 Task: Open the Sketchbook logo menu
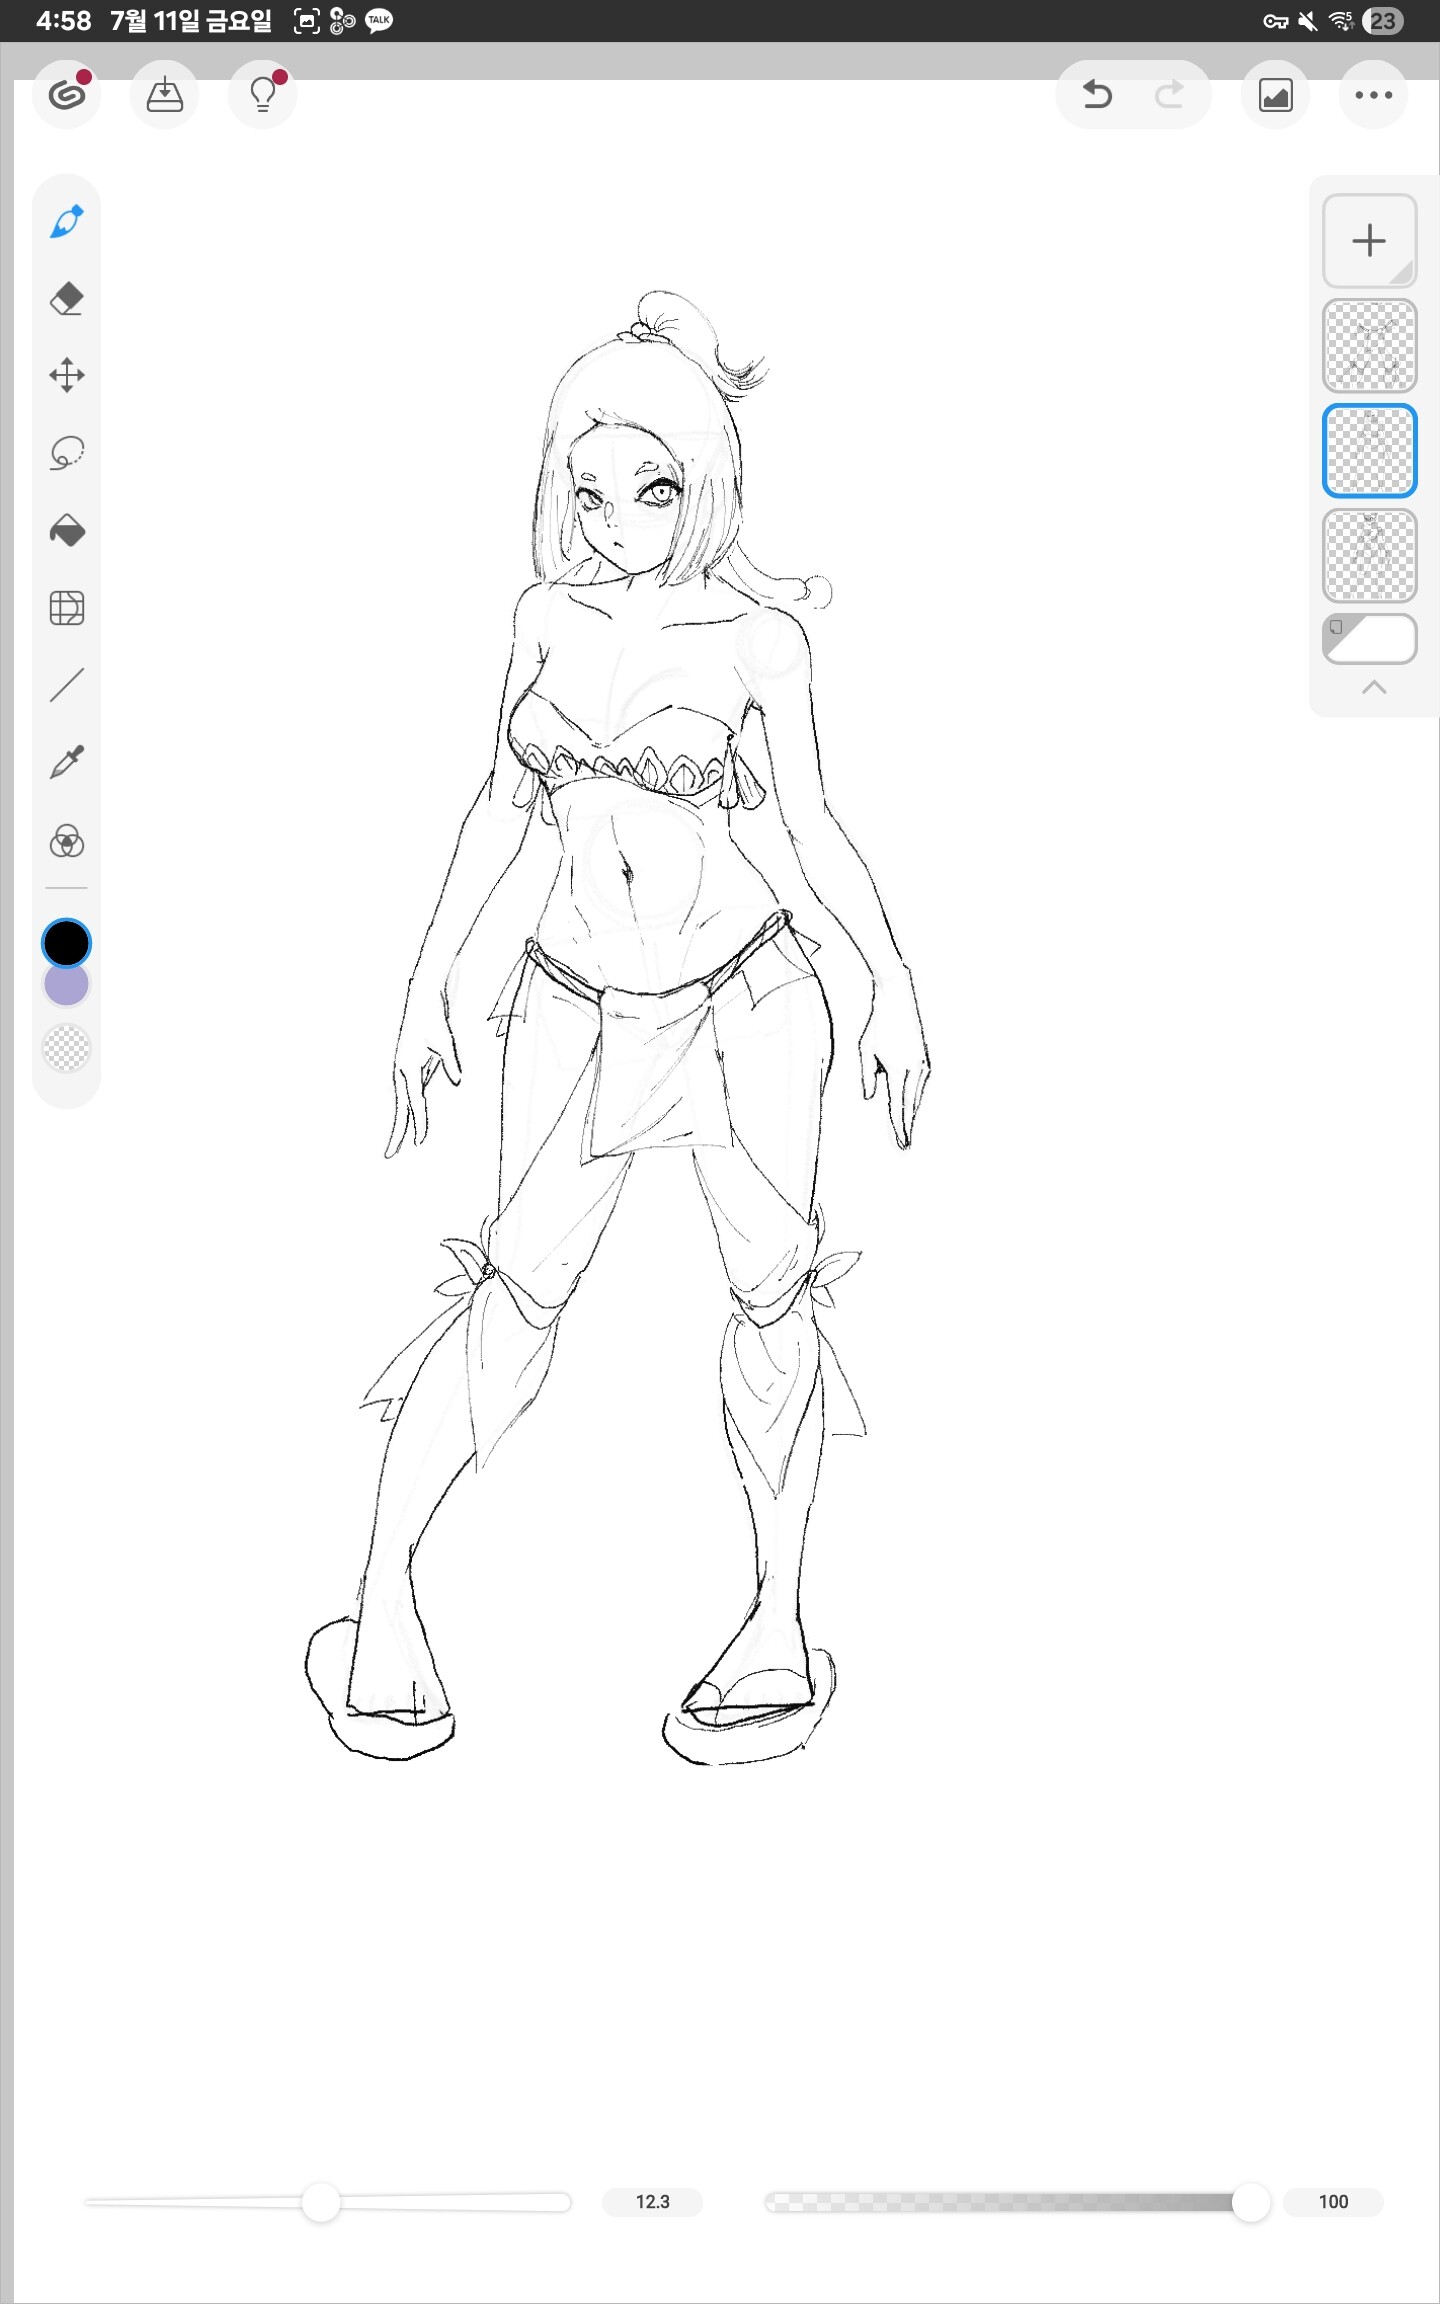point(67,95)
